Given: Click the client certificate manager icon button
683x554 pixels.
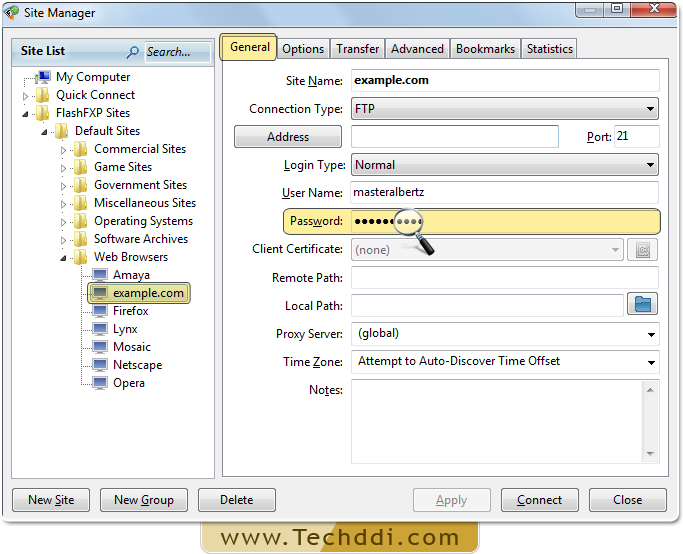Looking at the screenshot, I should tap(642, 250).
